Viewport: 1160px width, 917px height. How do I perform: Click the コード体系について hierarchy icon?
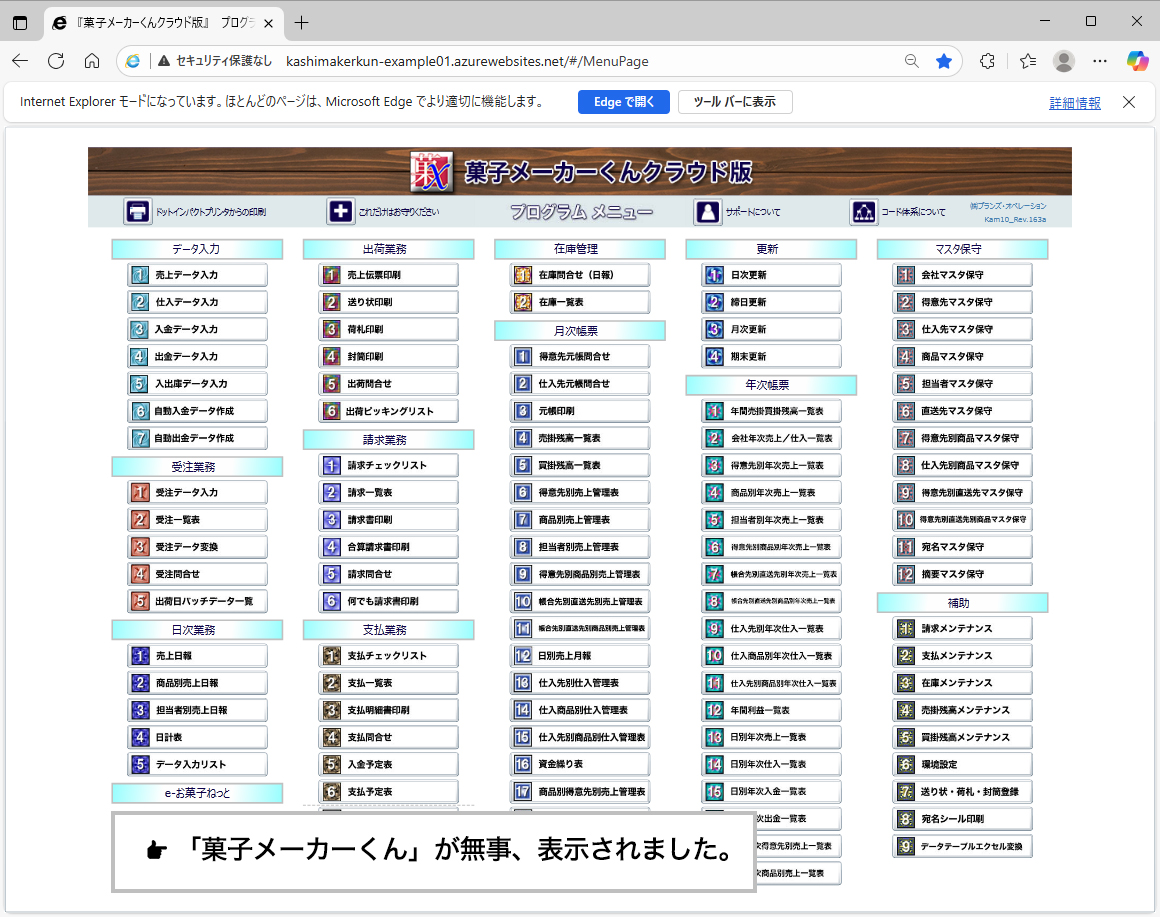pyautogui.click(x=863, y=212)
